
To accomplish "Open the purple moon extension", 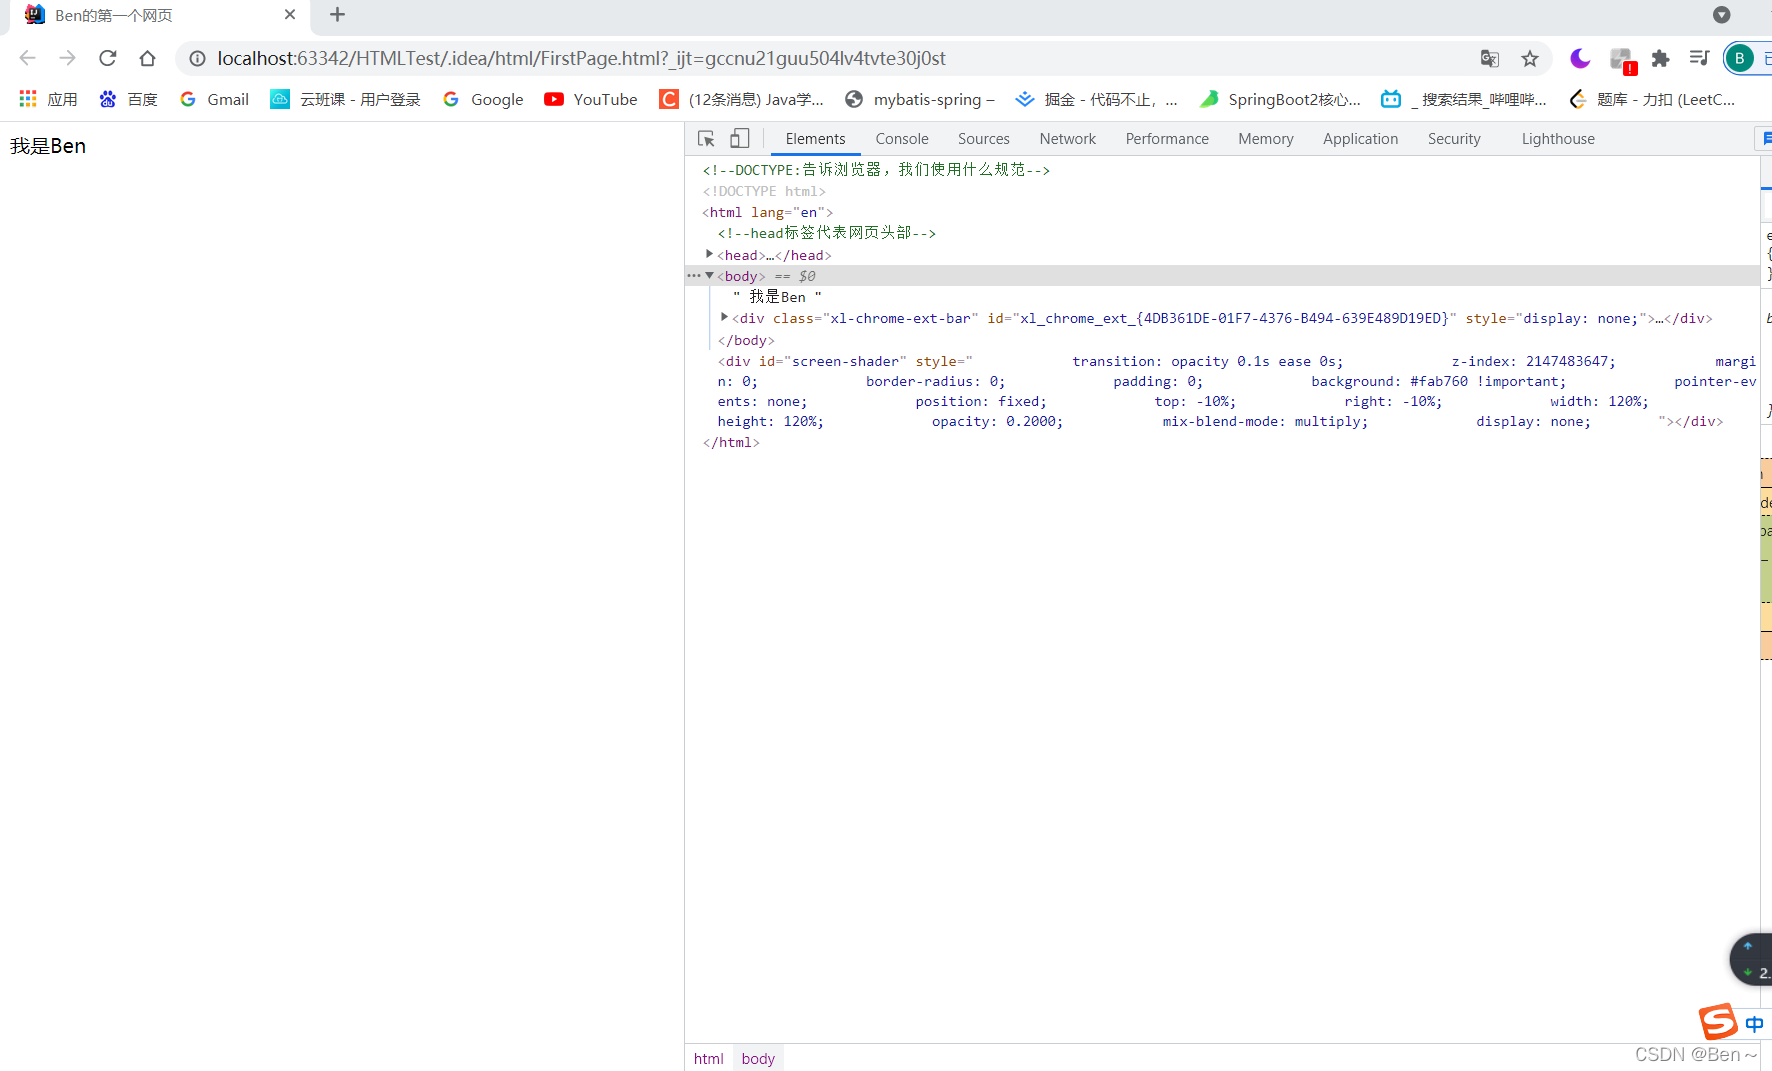I will point(1580,58).
